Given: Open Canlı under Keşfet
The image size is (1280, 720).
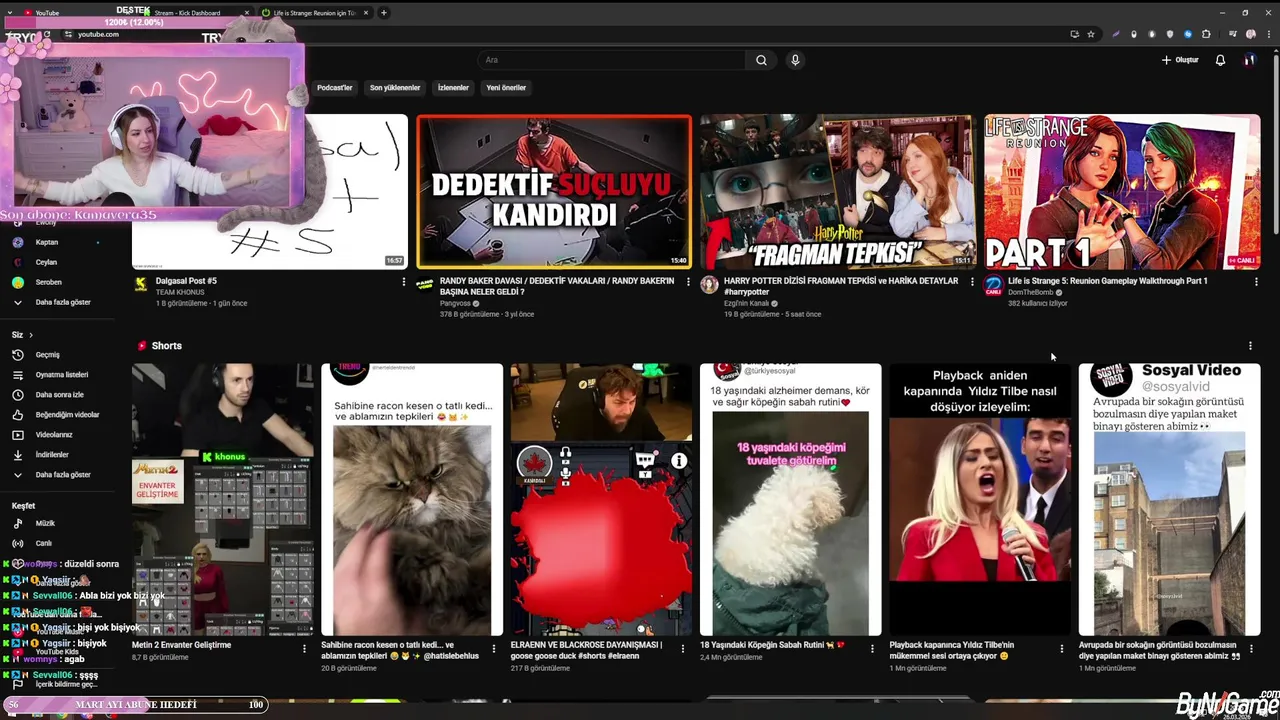Looking at the screenshot, I should click(x=44, y=543).
